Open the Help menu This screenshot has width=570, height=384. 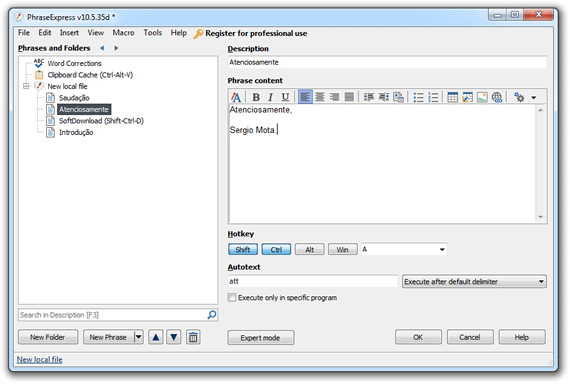pyautogui.click(x=179, y=33)
